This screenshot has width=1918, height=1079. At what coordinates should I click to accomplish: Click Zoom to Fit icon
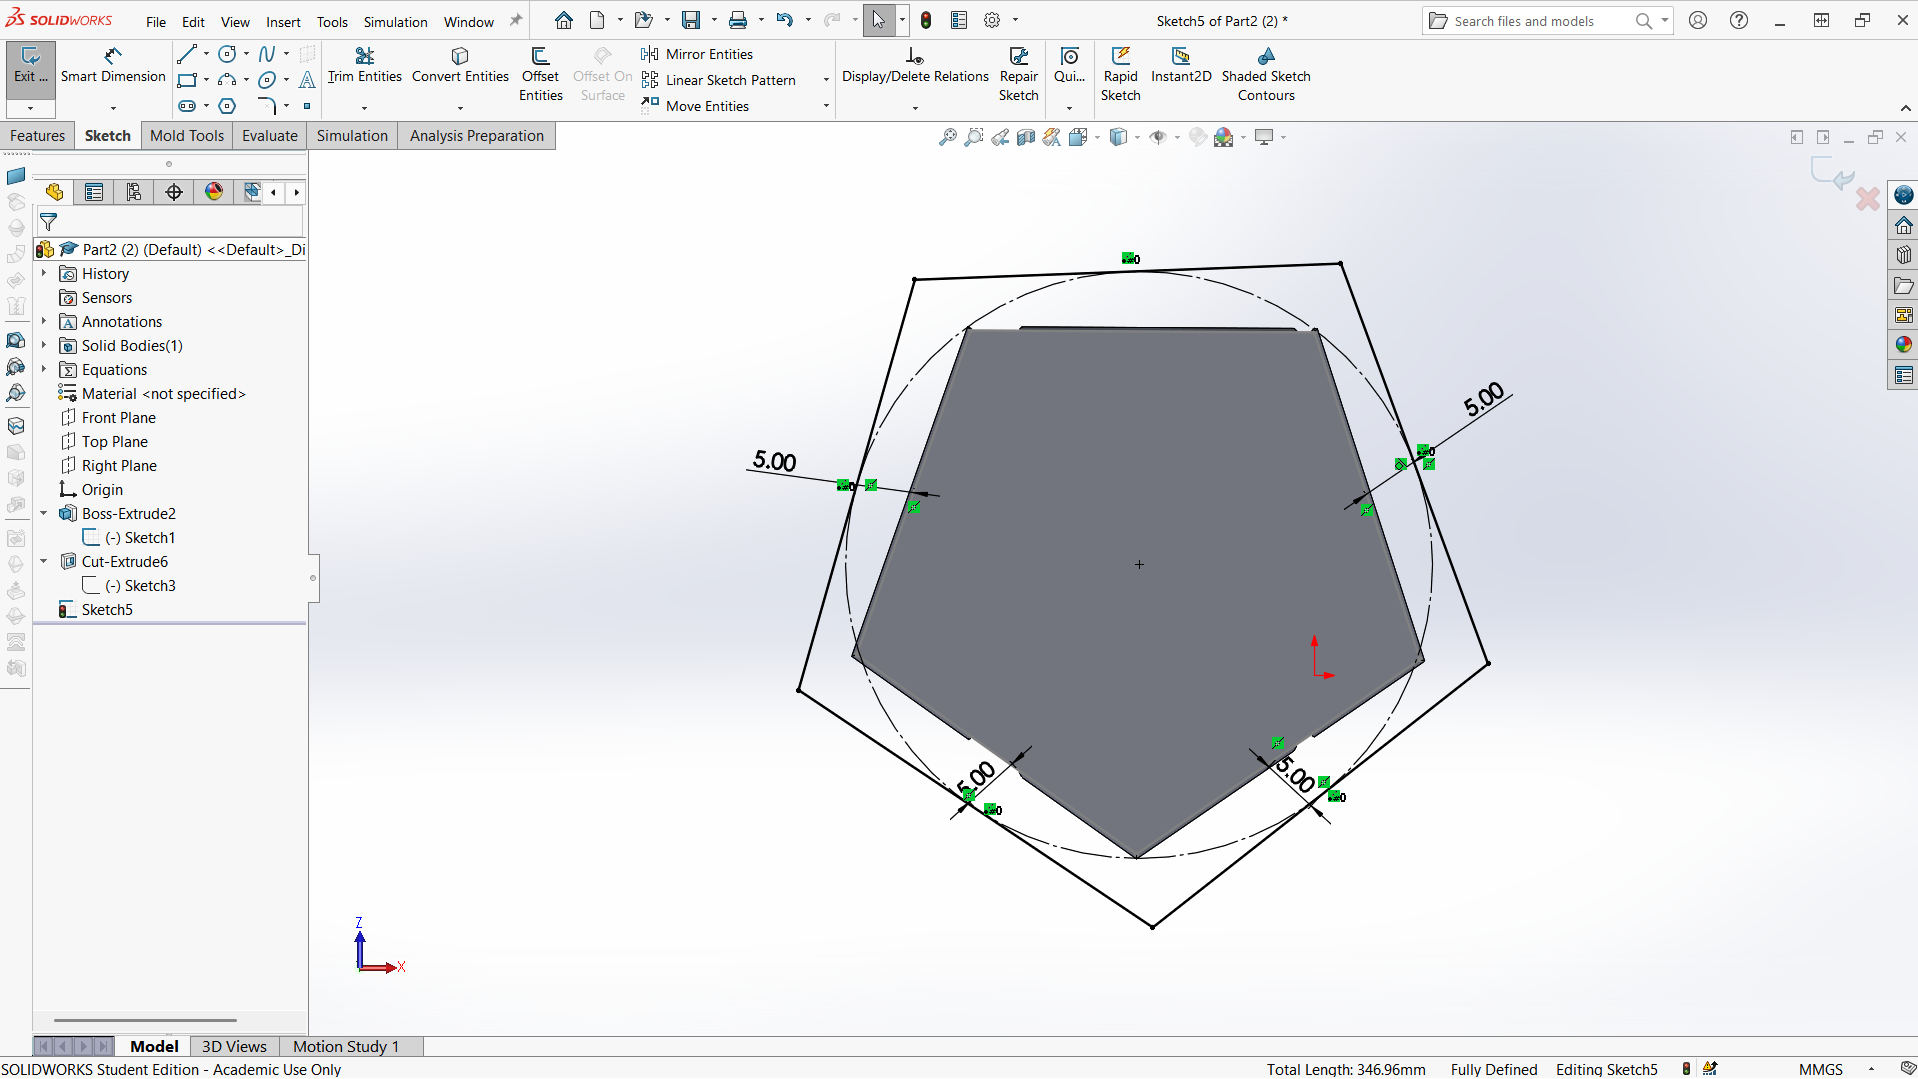tap(947, 138)
